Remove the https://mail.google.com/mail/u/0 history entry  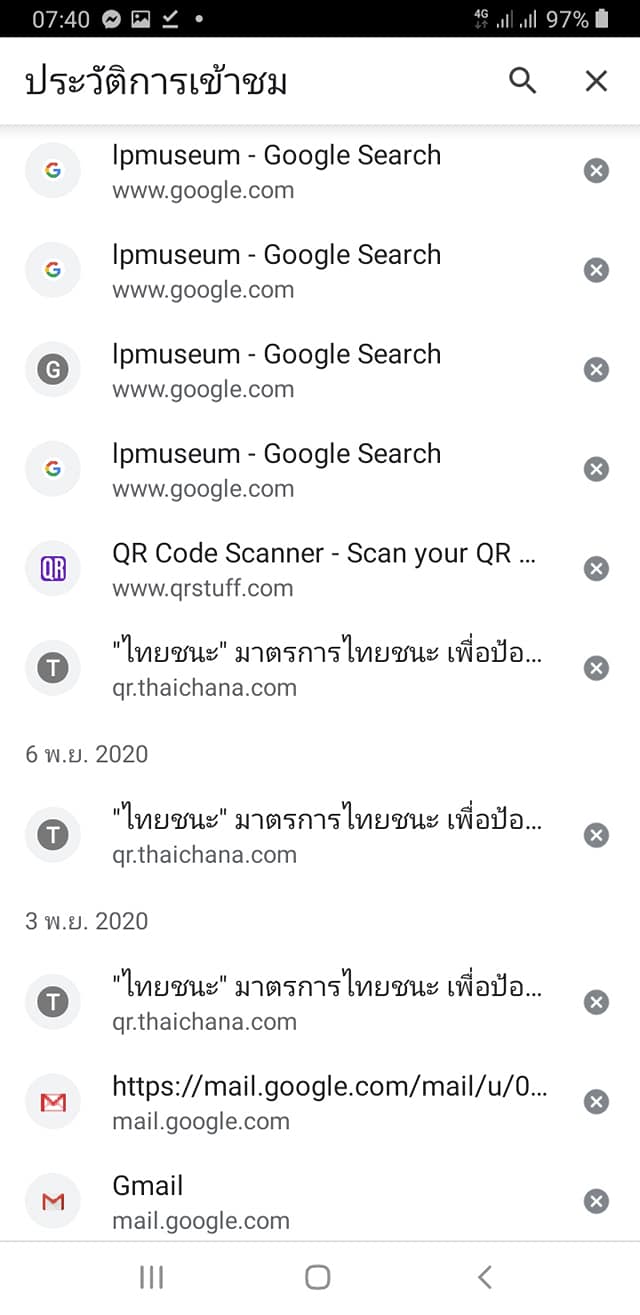596,1102
